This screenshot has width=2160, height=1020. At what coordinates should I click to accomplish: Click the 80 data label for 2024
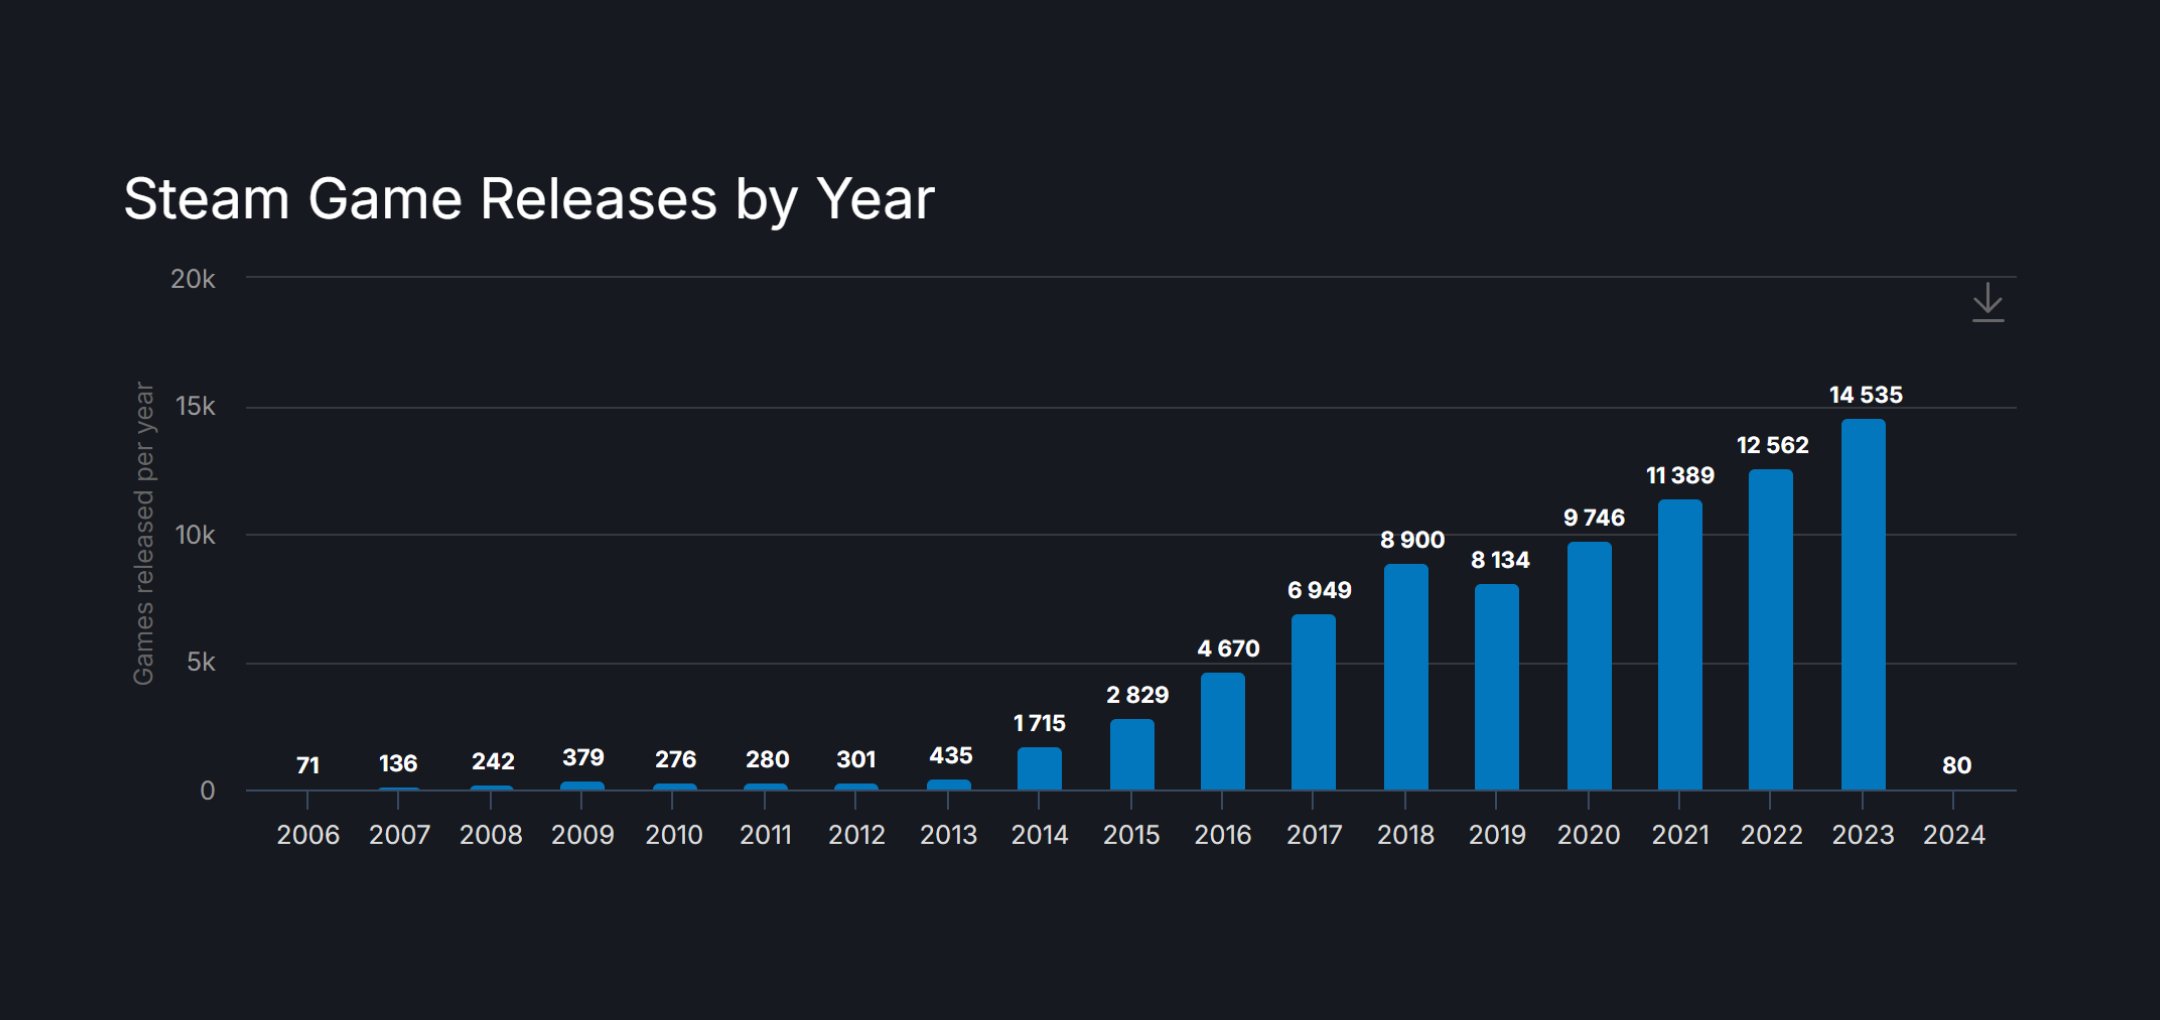1956,765
